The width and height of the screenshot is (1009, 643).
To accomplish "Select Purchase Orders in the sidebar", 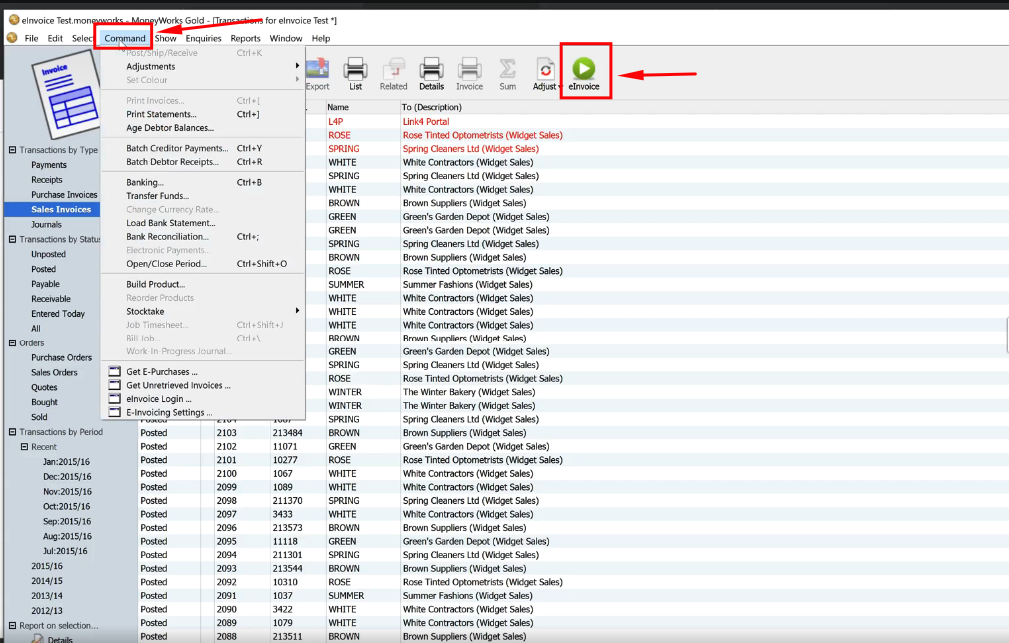I will click(x=61, y=357).
